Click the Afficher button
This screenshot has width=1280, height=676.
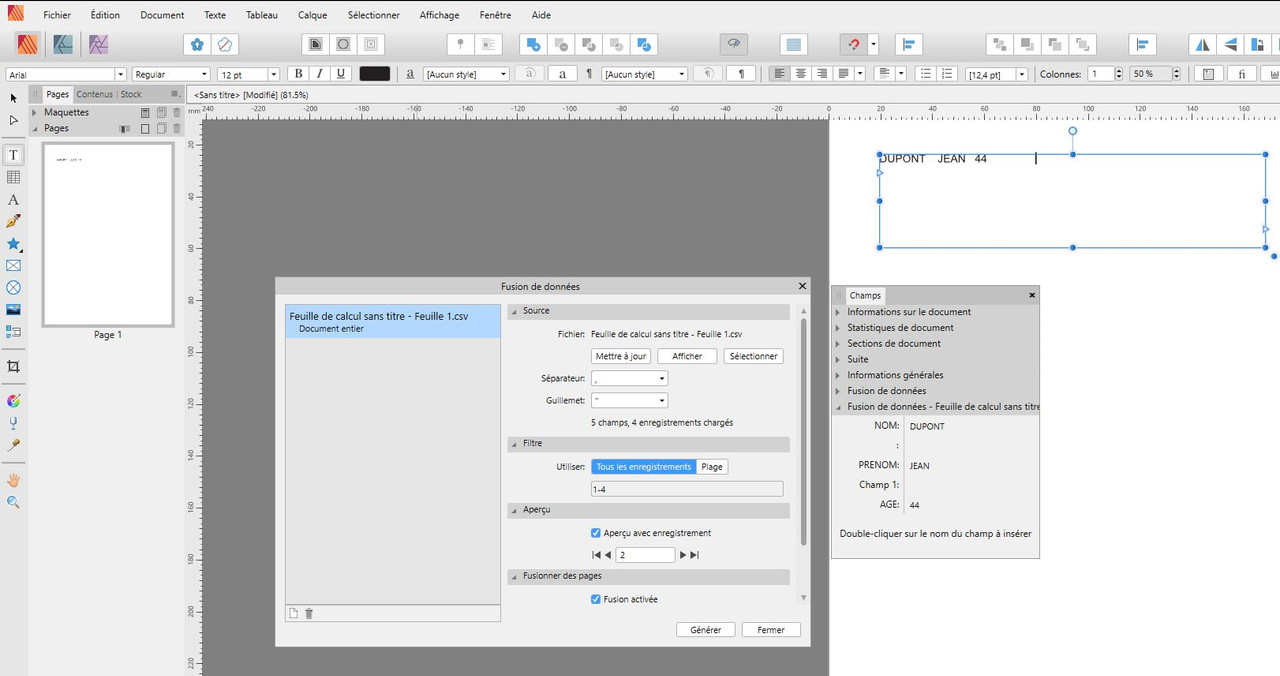point(687,356)
